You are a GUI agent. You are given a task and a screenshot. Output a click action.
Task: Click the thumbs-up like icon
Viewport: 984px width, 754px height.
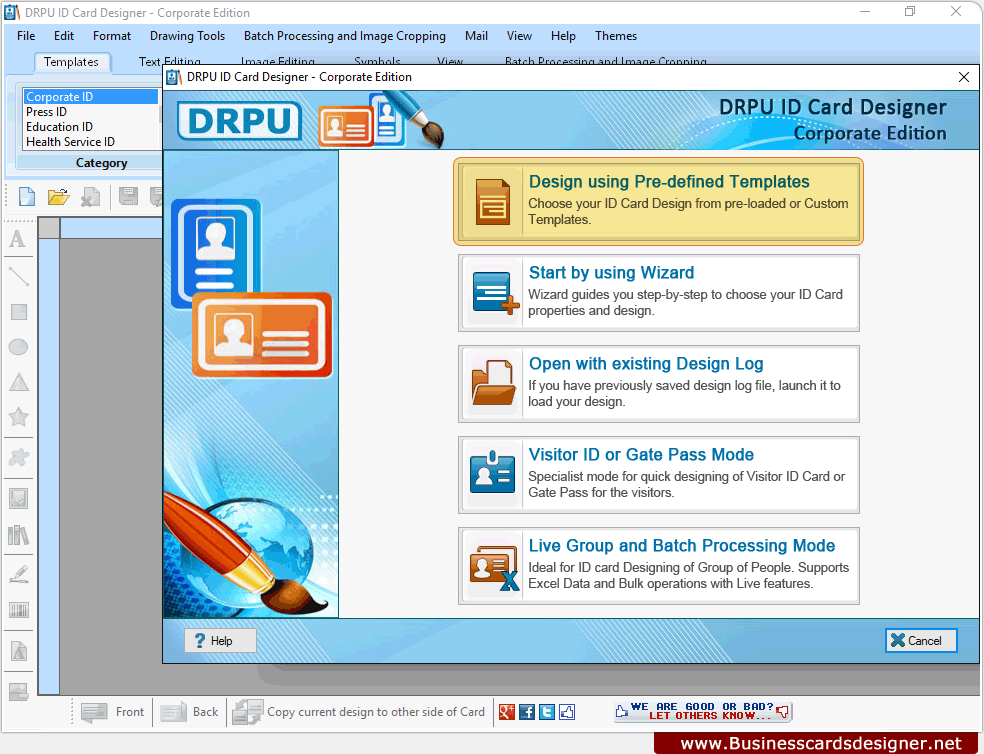click(567, 712)
